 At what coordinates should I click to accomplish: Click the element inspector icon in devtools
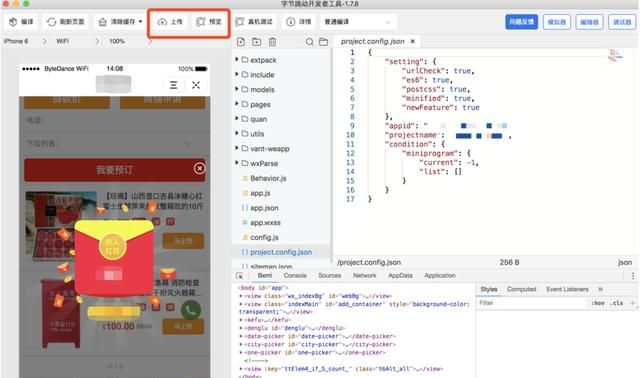(240, 276)
